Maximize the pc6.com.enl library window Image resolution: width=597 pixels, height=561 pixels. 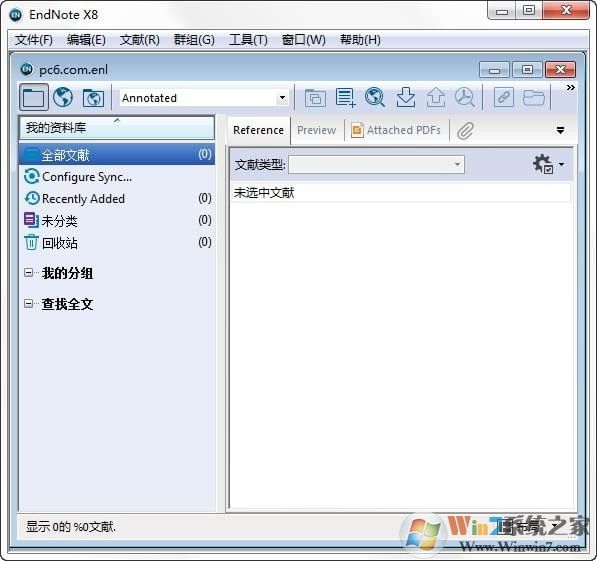point(527,70)
